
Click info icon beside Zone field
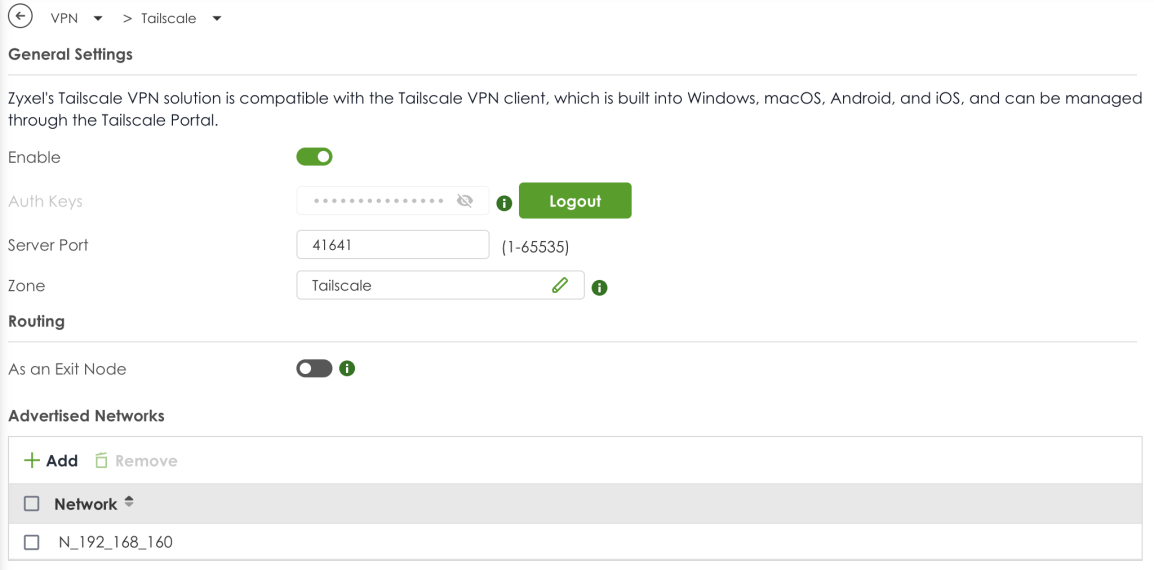click(x=600, y=288)
